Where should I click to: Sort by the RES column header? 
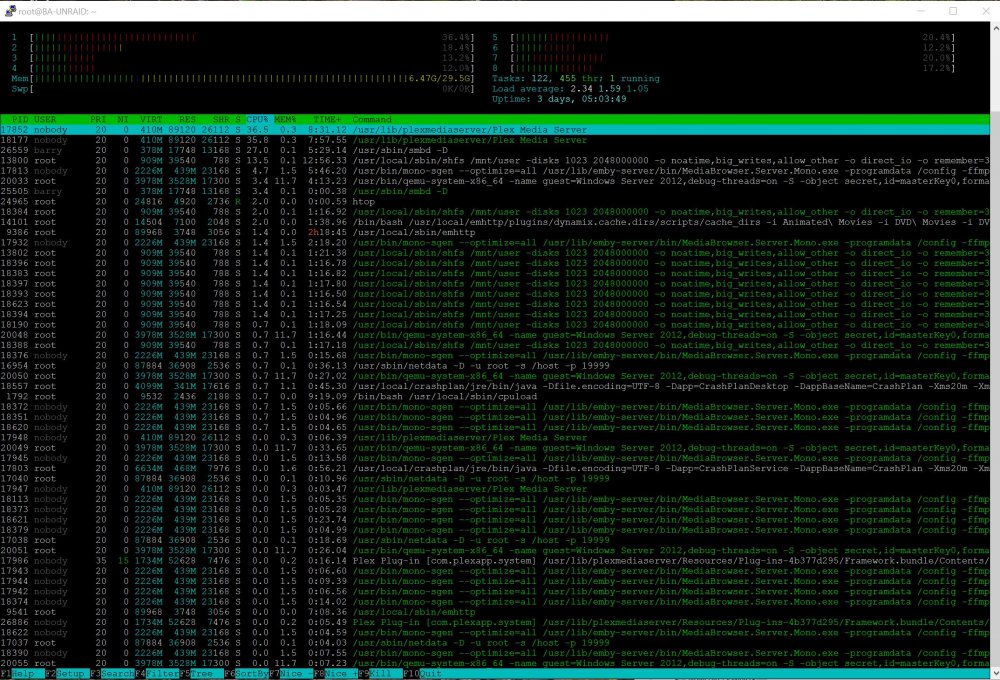[188, 119]
